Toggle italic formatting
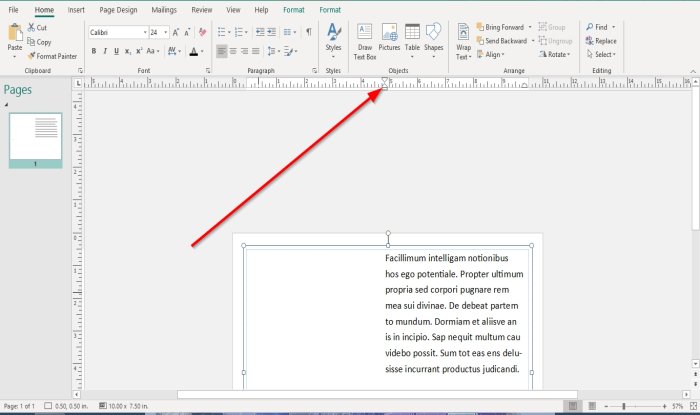The height and width of the screenshot is (415, 700). [x=105, y=51]
